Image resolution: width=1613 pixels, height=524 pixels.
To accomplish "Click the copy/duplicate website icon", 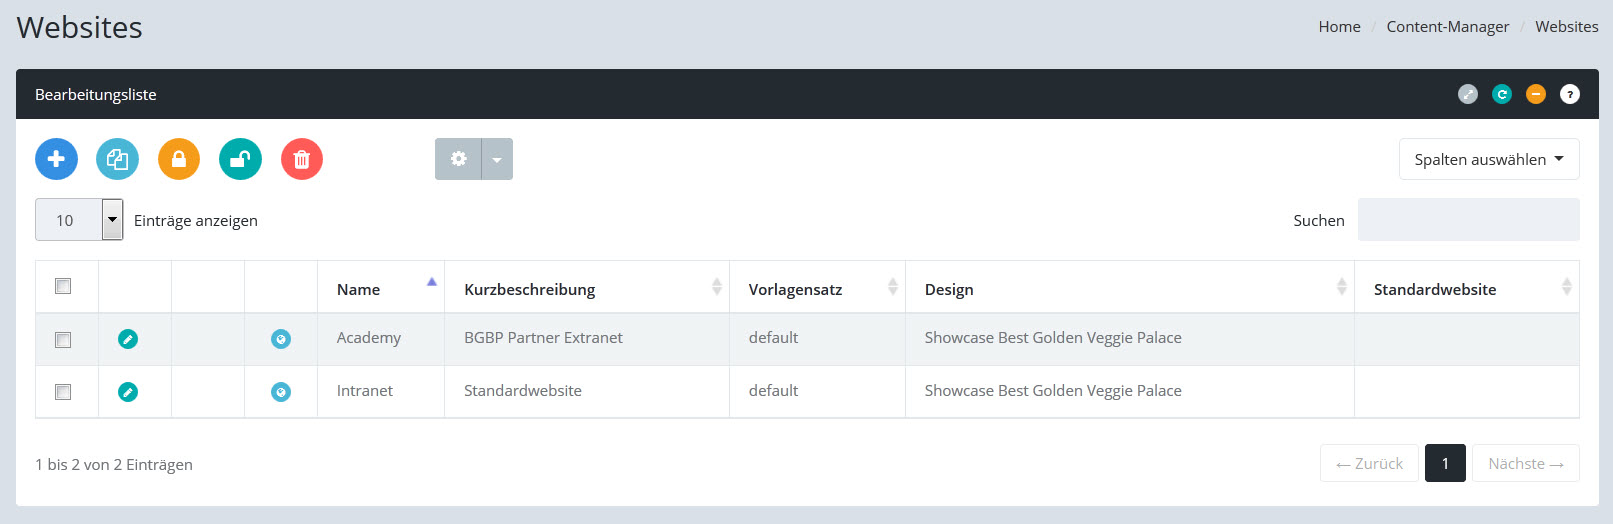I will coord(117,159).
